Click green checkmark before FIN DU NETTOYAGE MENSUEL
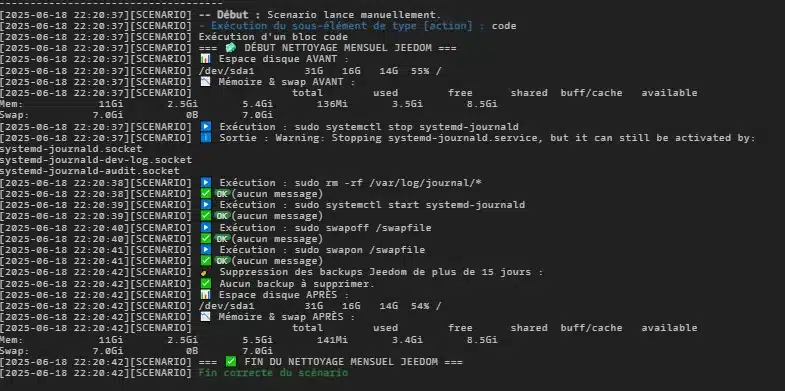The image size is (785, 391). click(x=231, y=361)
